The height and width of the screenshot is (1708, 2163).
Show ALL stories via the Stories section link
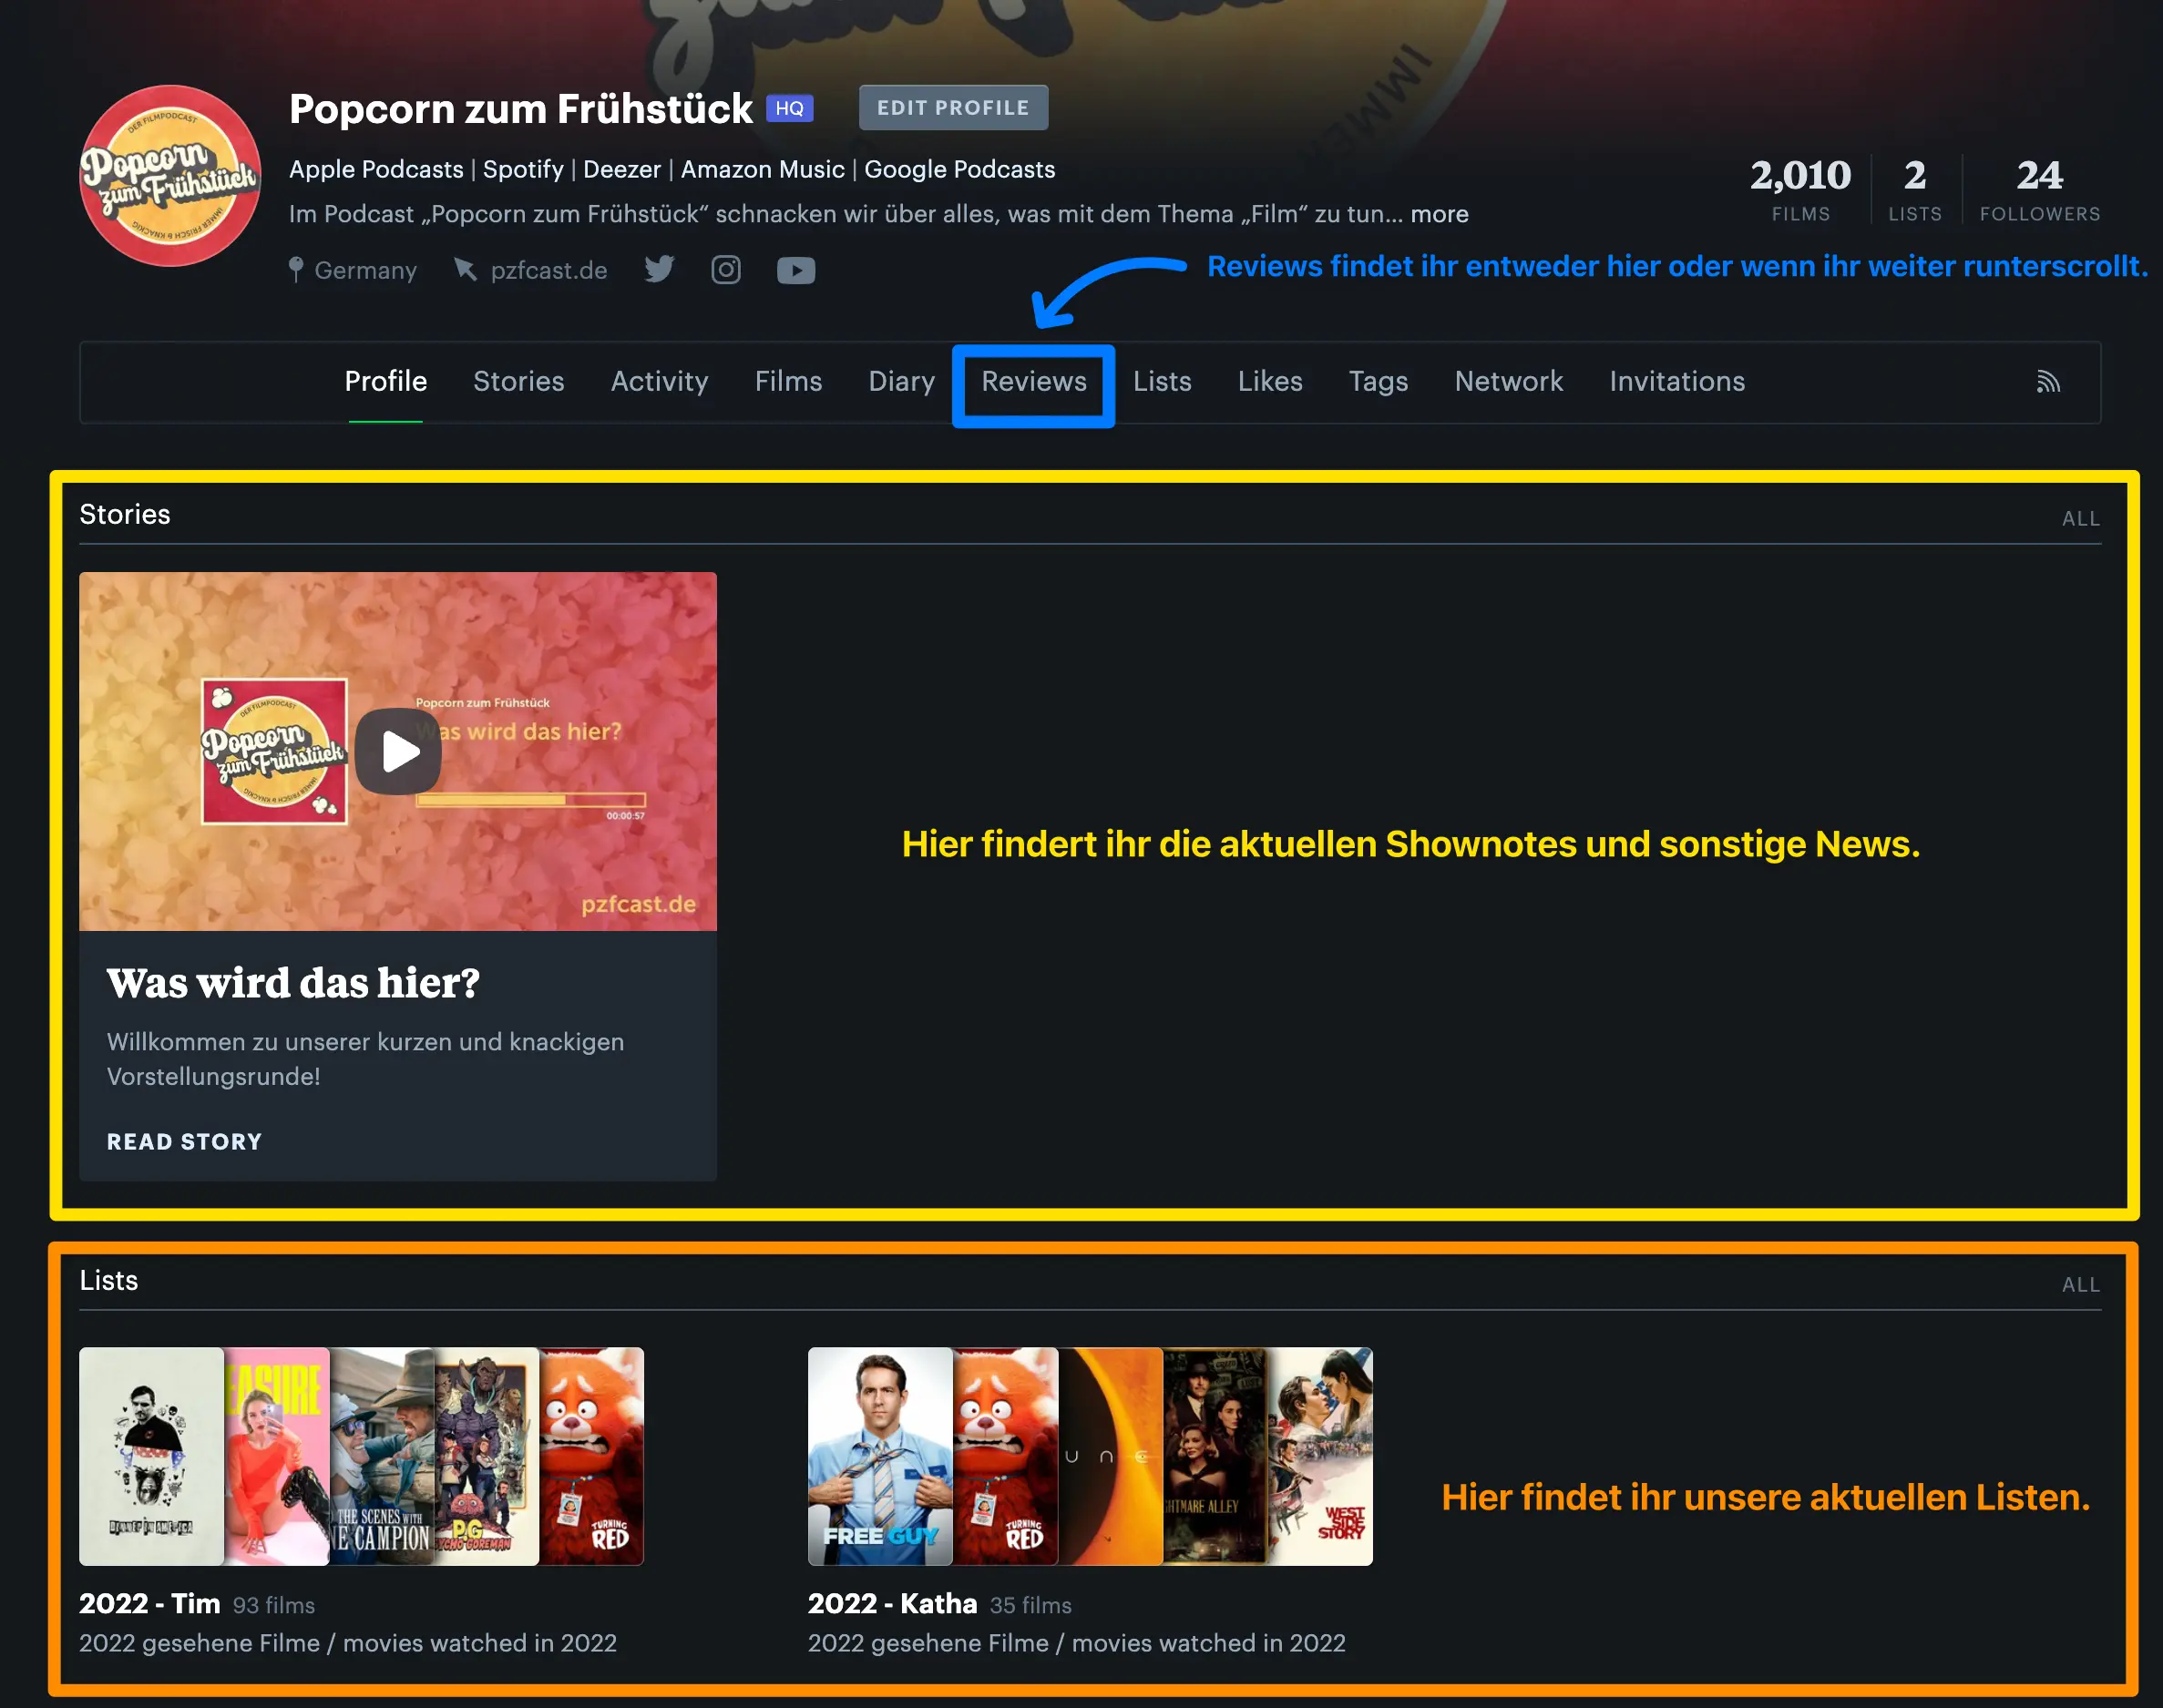pyautogui.click(x=2080, y=518)
